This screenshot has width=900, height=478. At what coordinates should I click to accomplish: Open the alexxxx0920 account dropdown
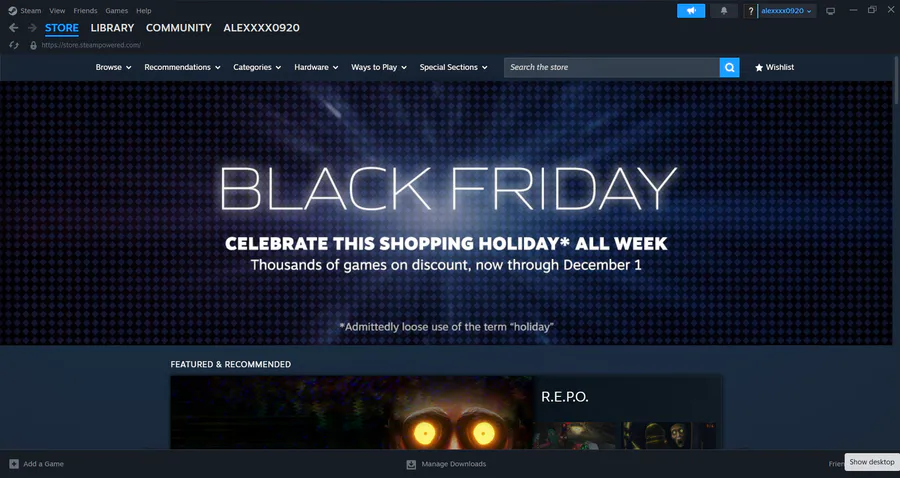pos(787,11)
